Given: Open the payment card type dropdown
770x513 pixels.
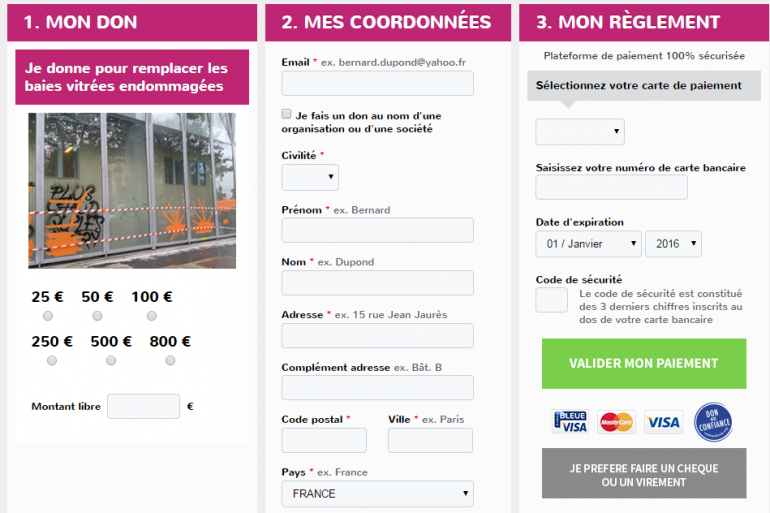Looking at the screenshot, I should [x=580, y=132].
